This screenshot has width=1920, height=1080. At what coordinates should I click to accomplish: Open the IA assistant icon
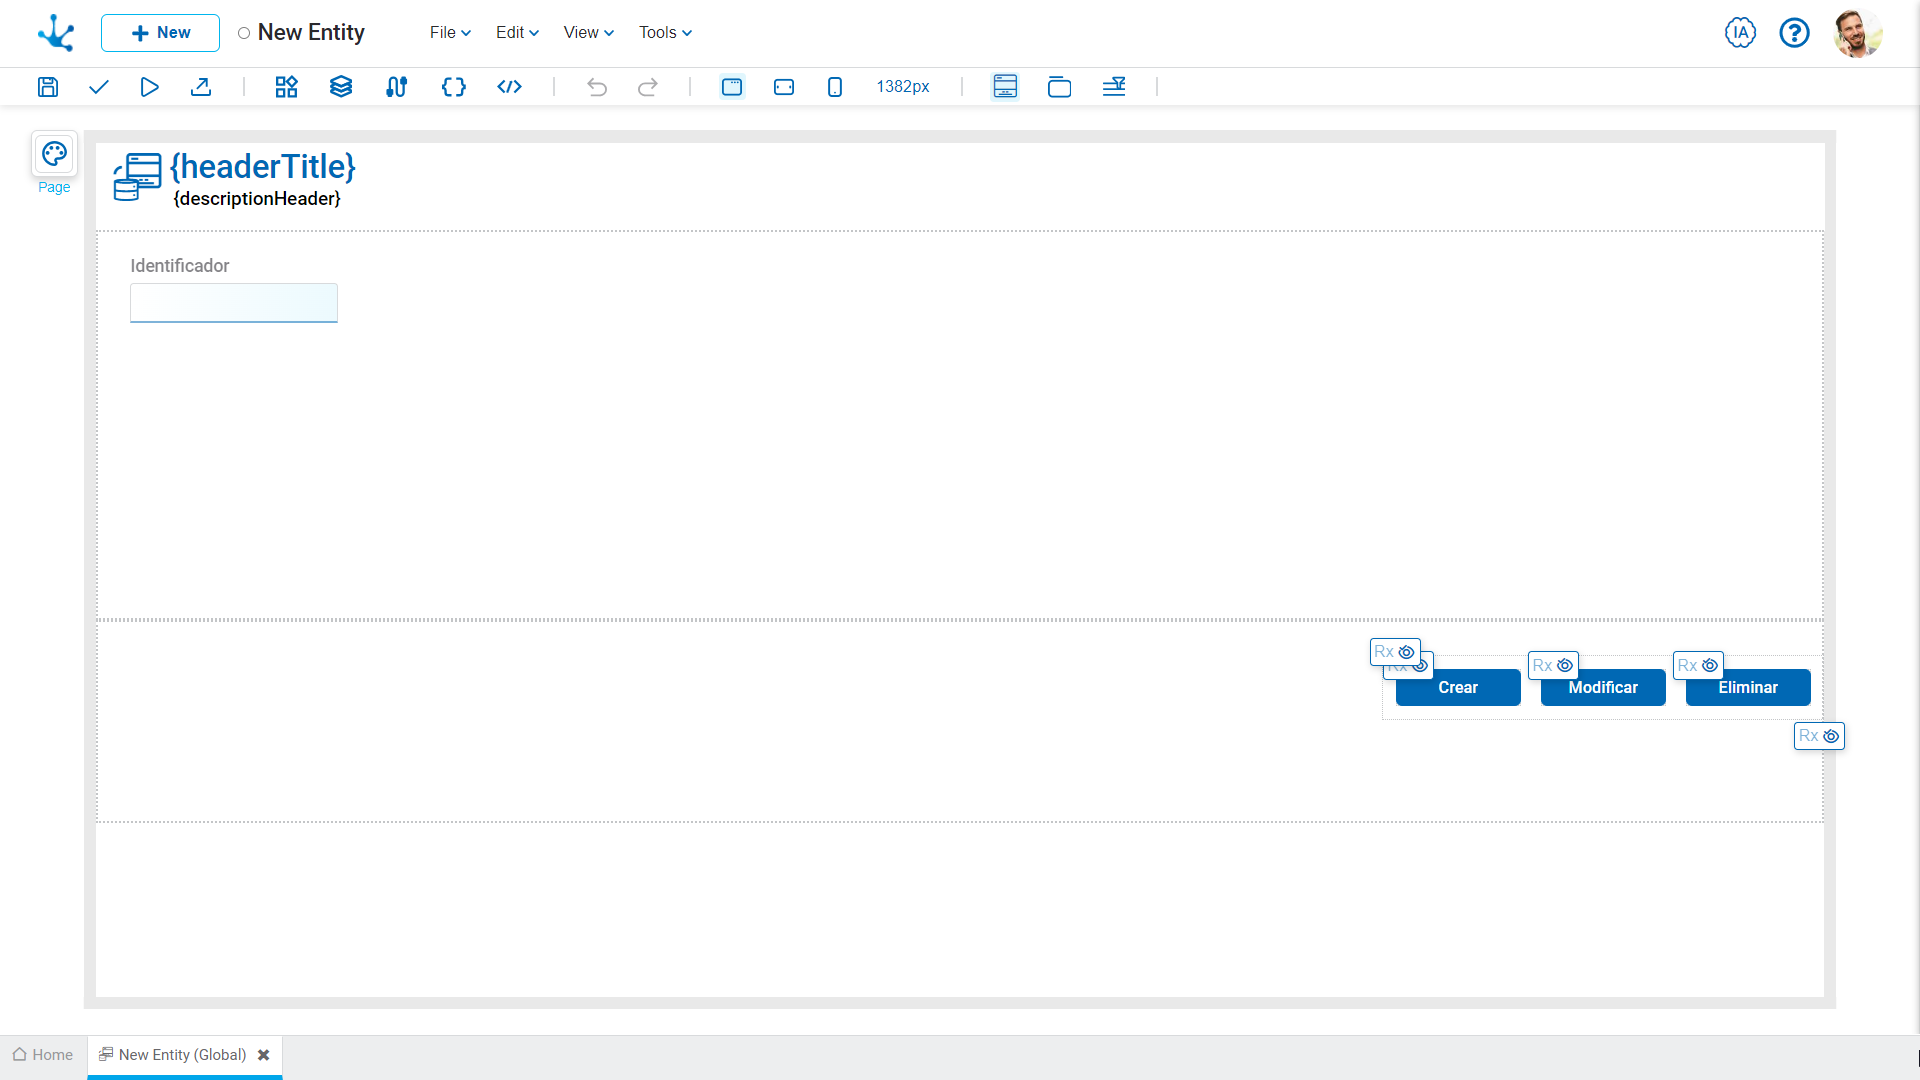[x=1740, y=33]
